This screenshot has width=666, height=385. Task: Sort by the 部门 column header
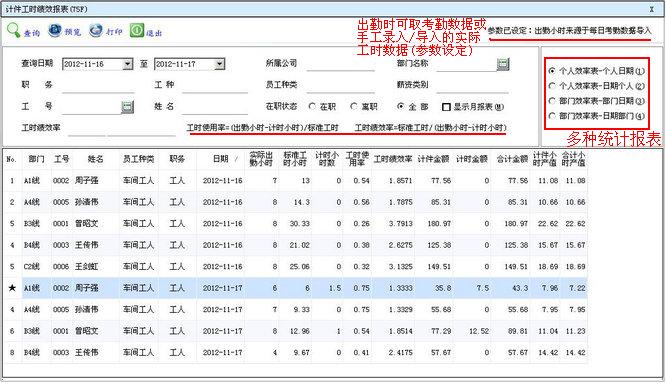[36, 159]
